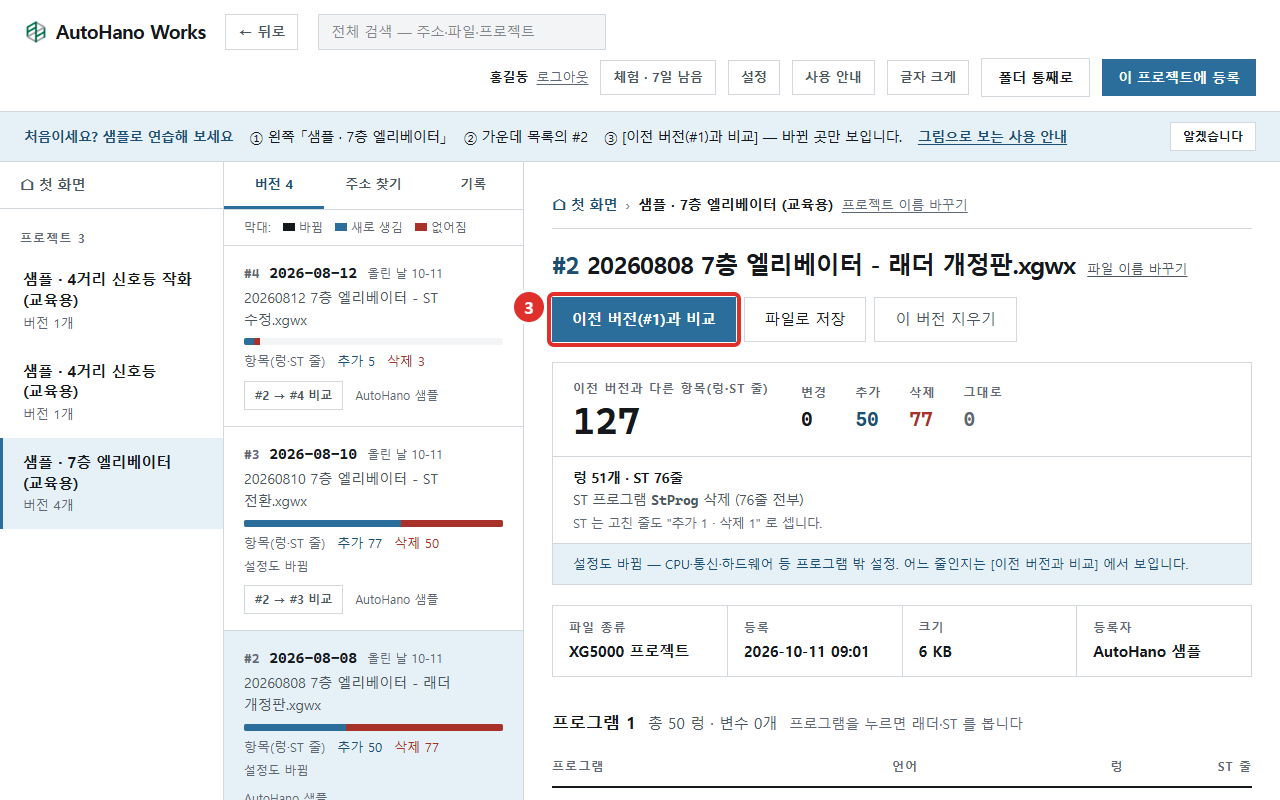1280x800 pixels.
Task: Click the ST 줄 column header
Action: click(x=1233, y=766)
